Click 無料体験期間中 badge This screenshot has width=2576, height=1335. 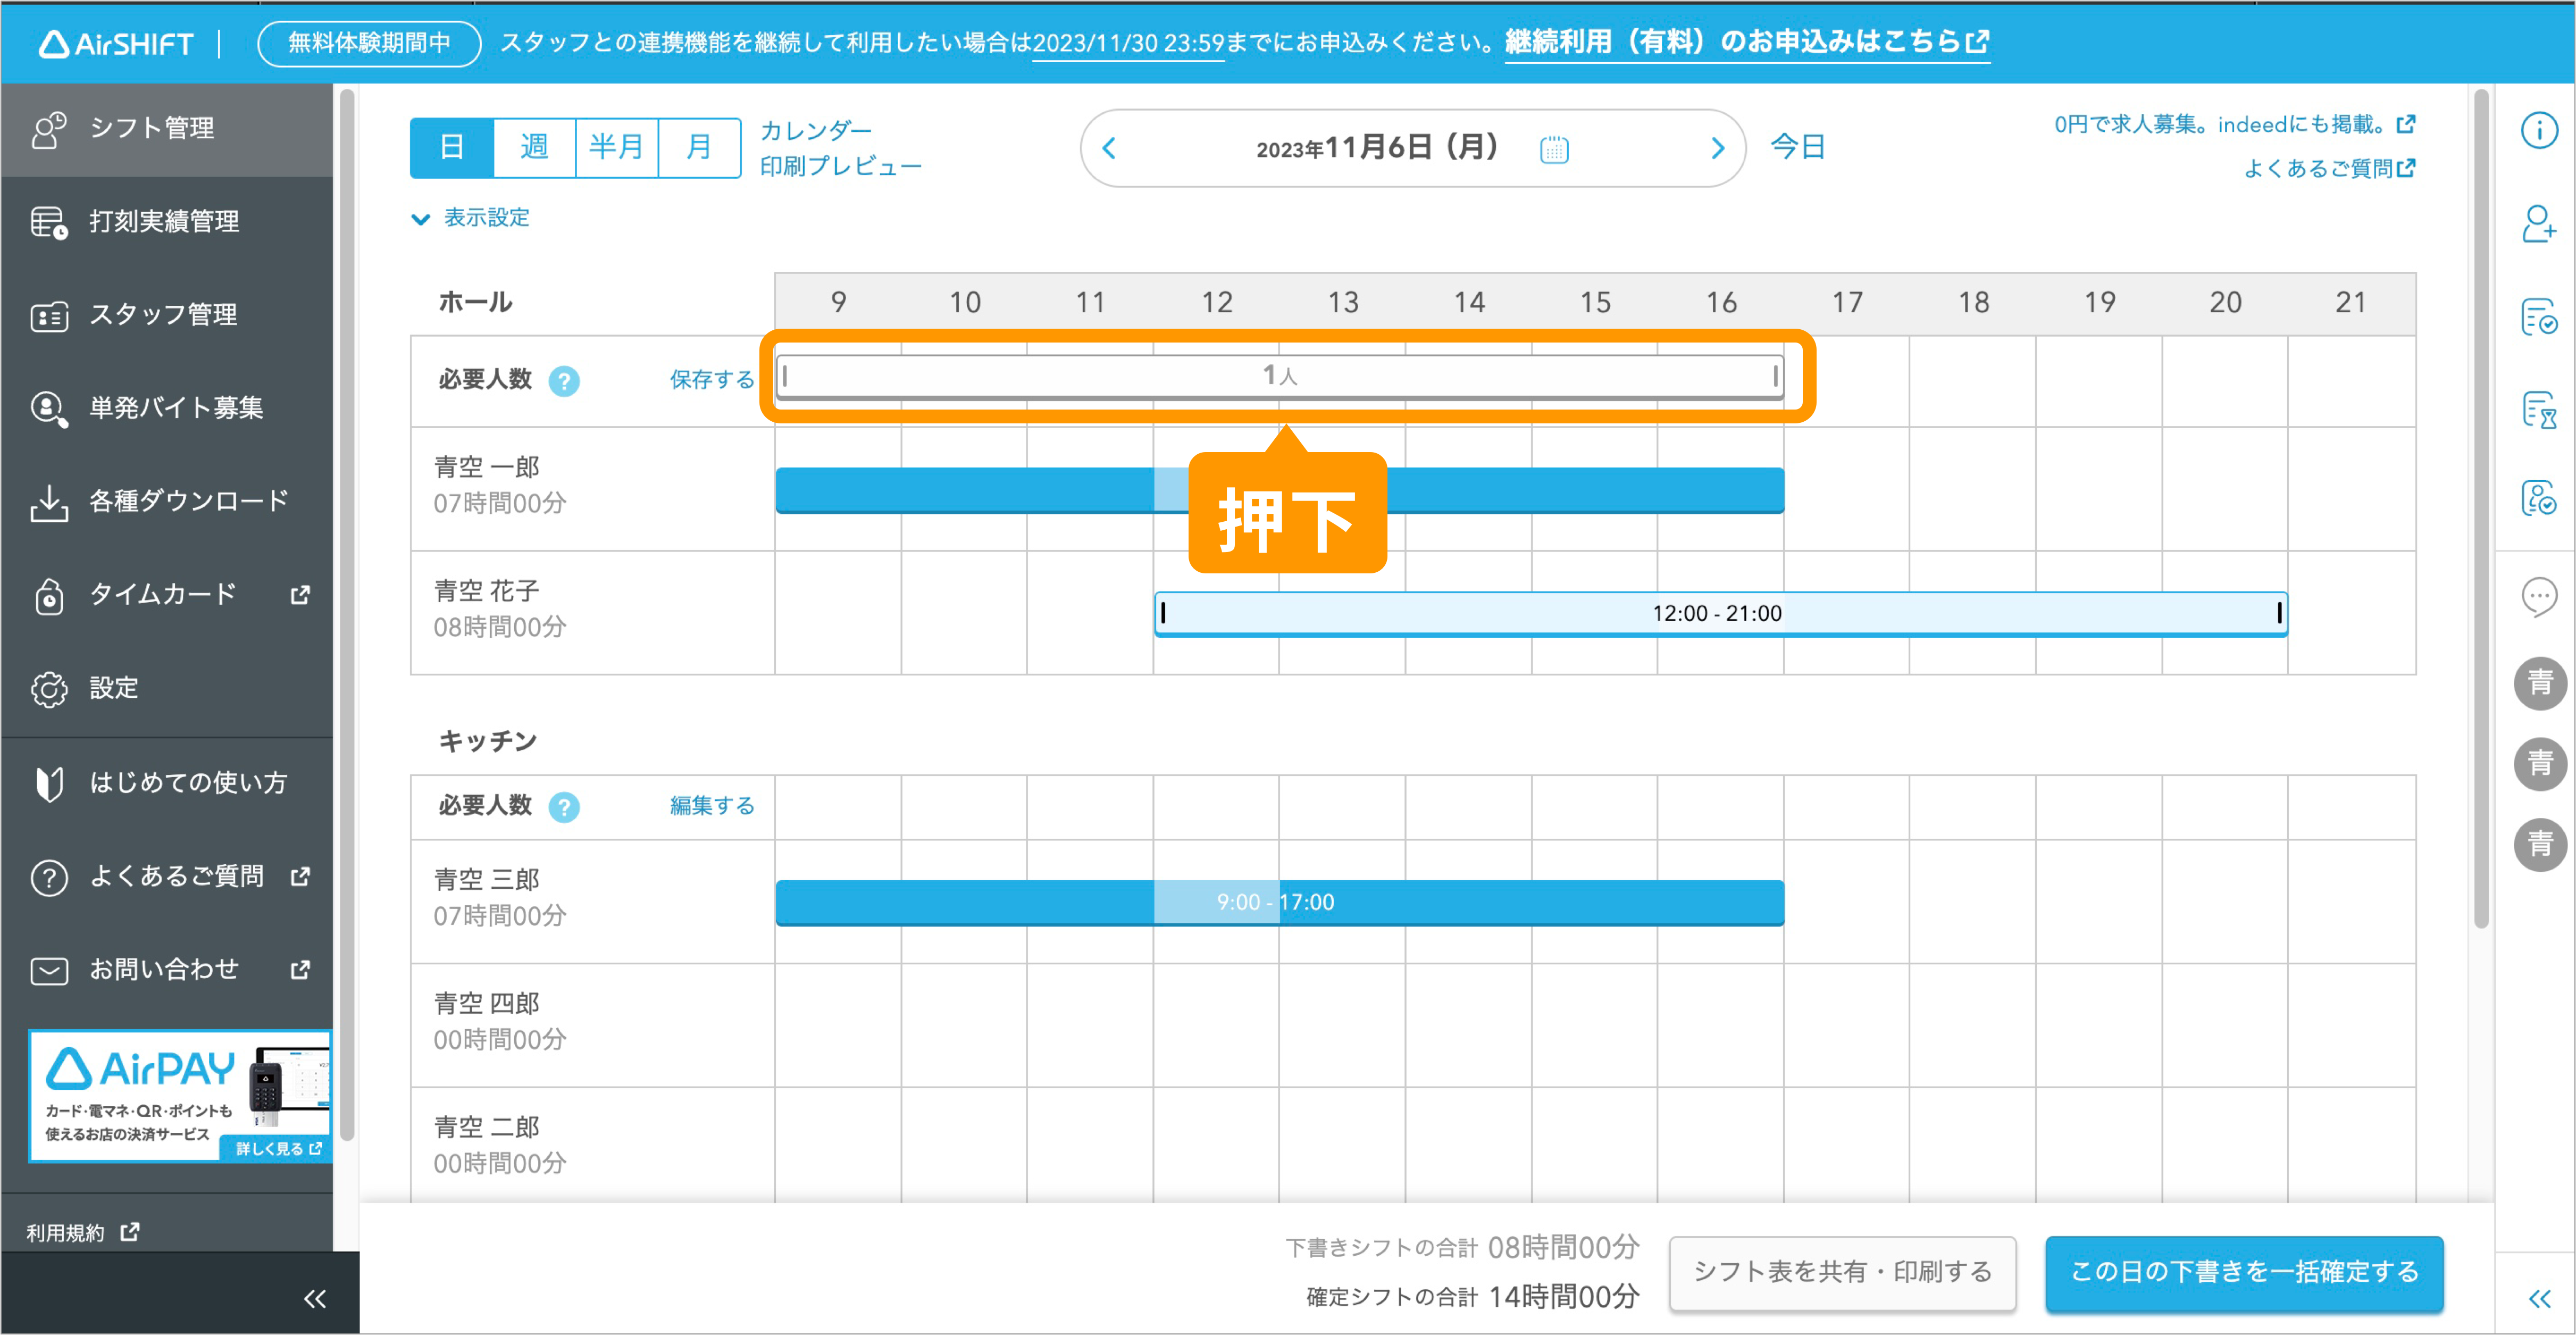[369, 43]
